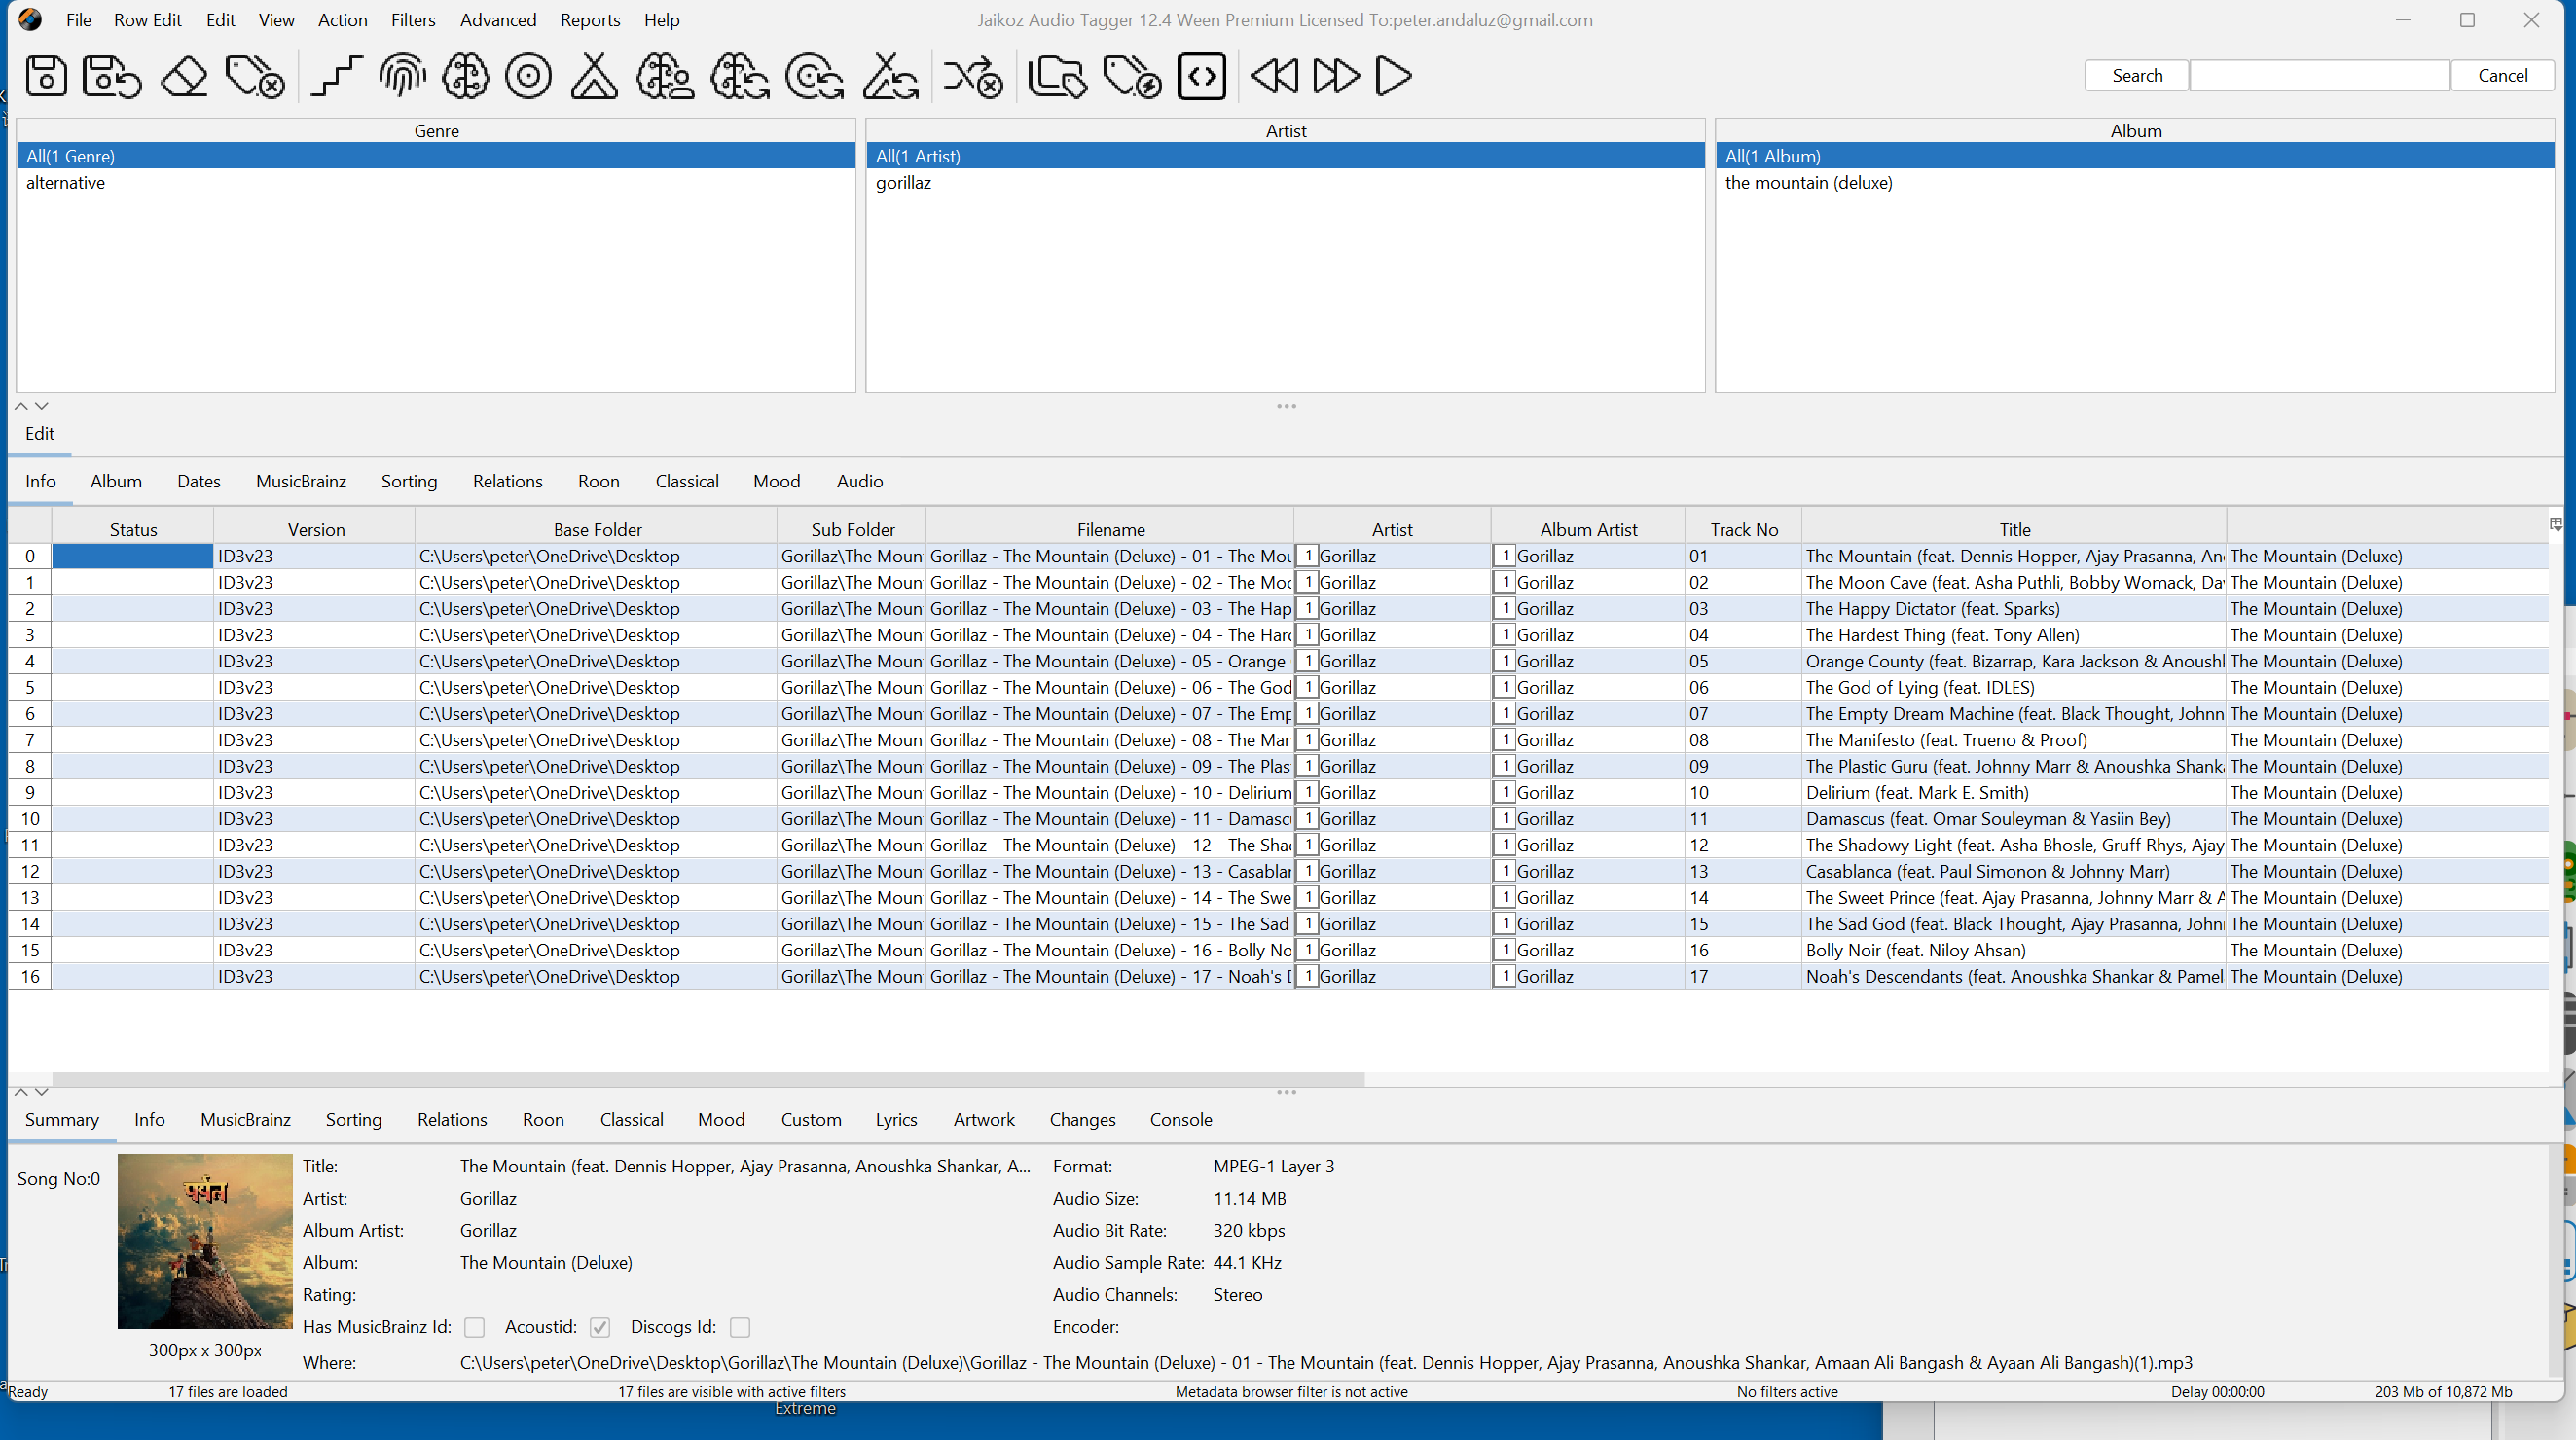Toggle the Has MusicBrainz Id checkbox
Viewport: 2576px width, 1440px height.
475,1327
